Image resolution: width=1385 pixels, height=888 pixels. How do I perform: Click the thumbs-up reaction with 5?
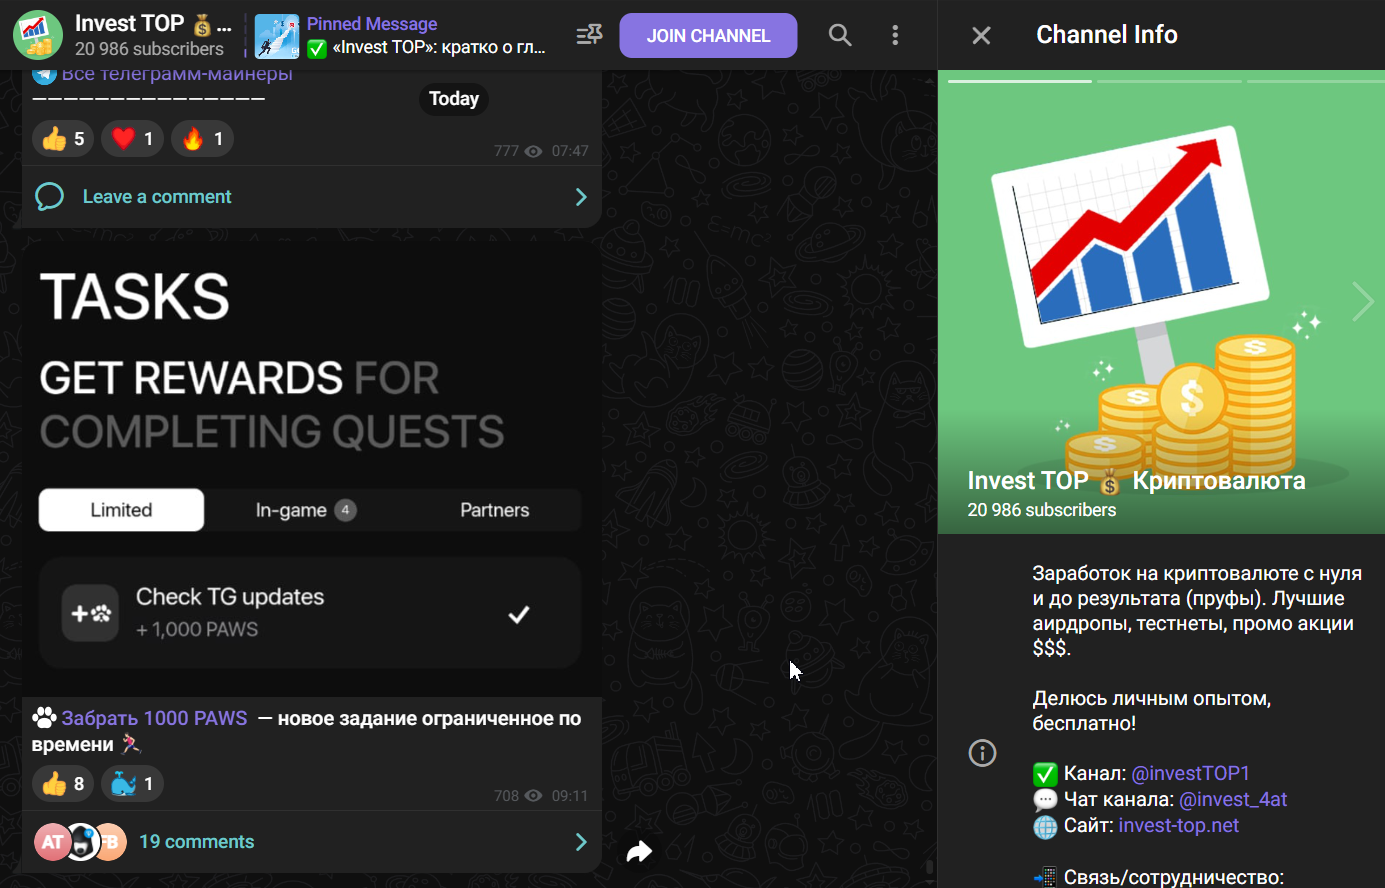tap(63, 139)
